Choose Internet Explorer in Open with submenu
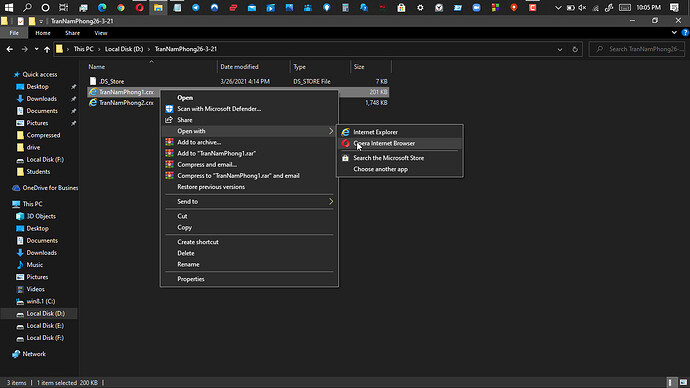 [x=400, y=132]
